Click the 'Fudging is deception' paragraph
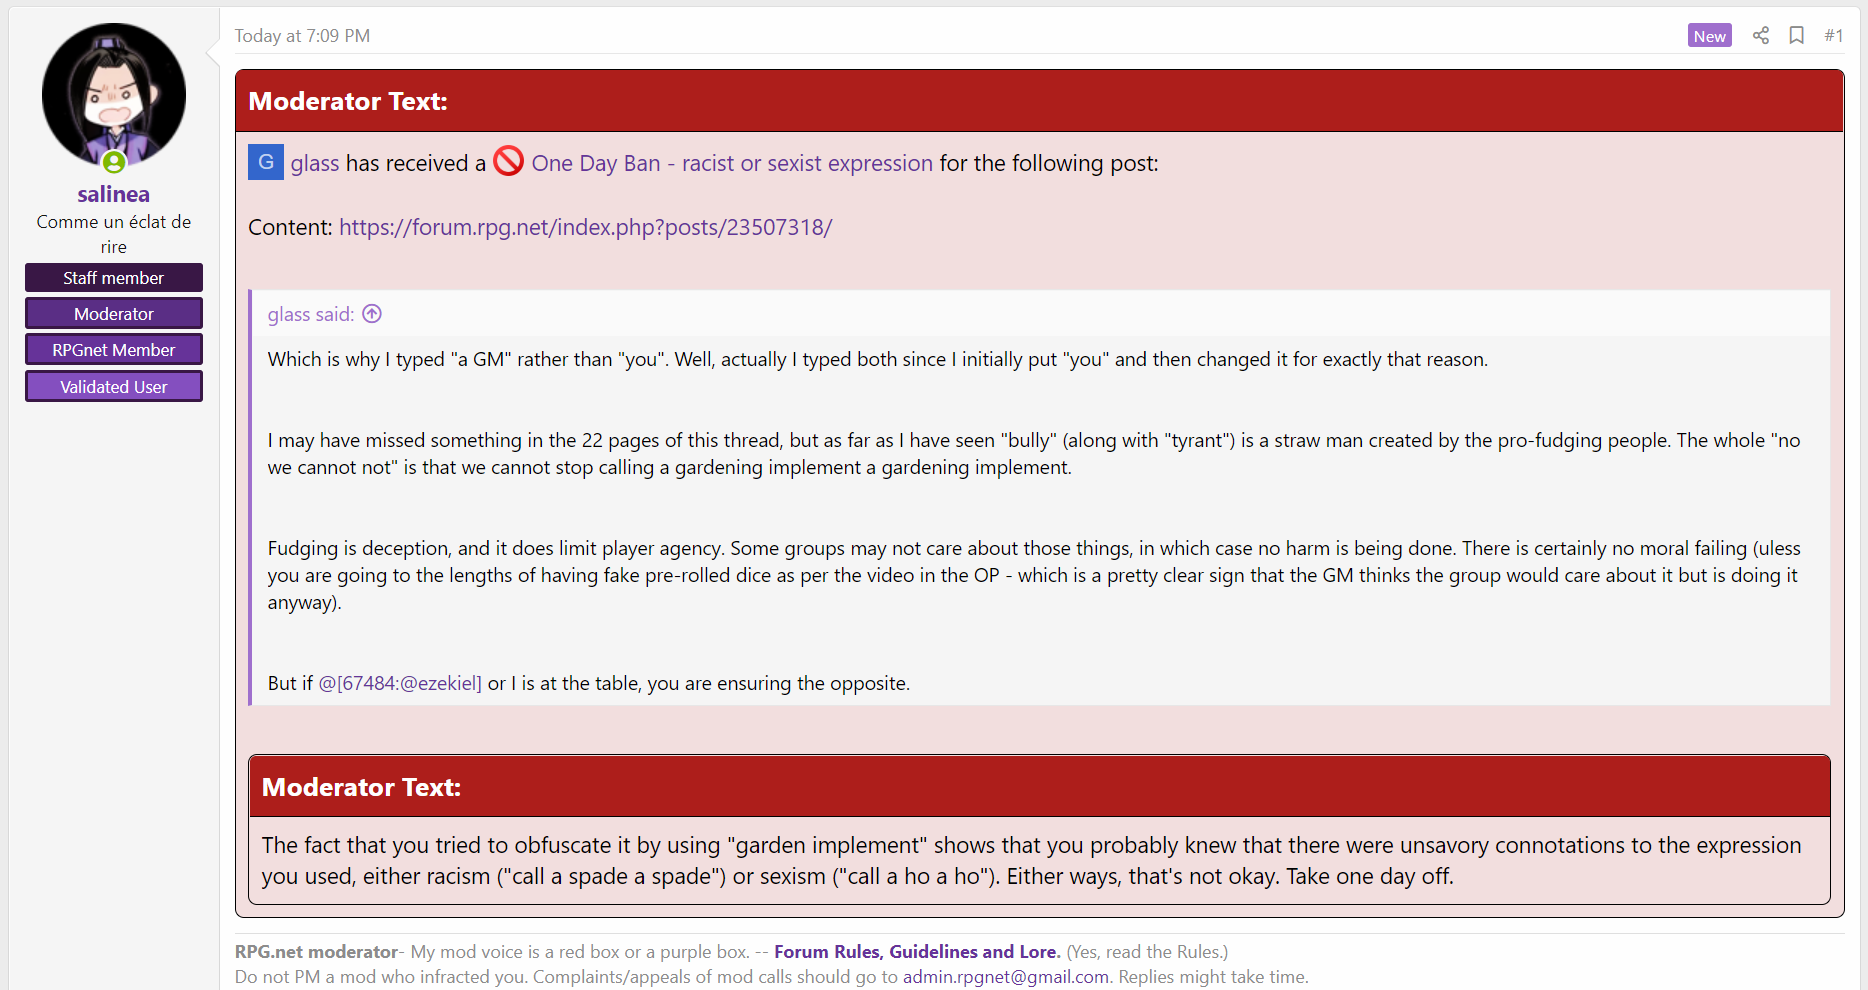 tap(1034, 575)
